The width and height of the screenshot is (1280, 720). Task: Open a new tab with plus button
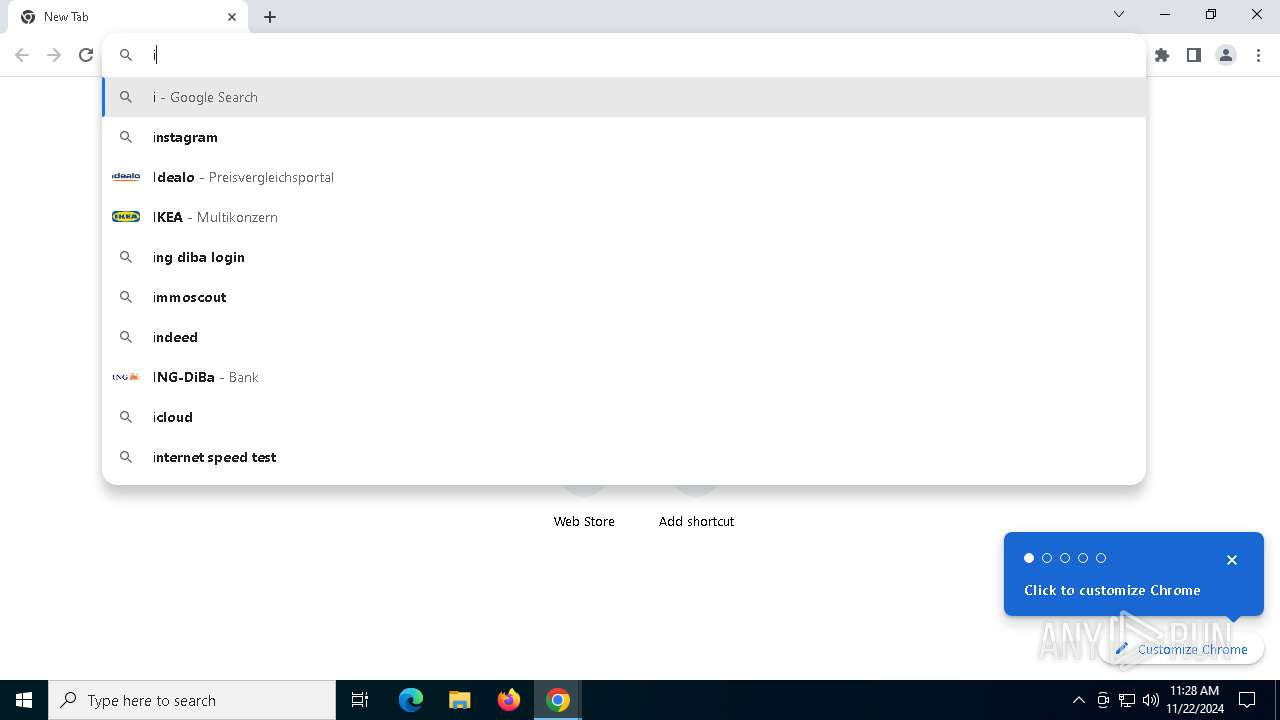pyautogui.click(x=270, y=17)
